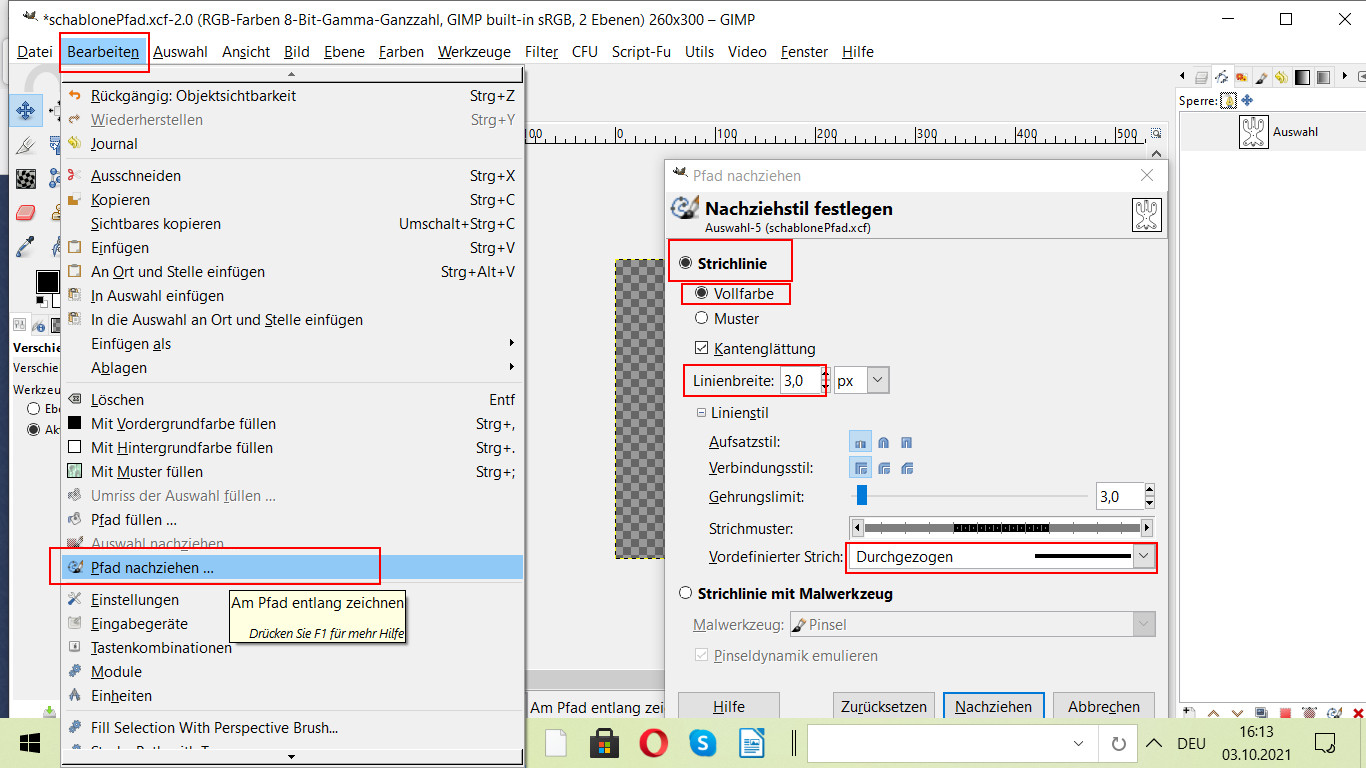
Task: Open the Datei menu
Action: point(35,52)
